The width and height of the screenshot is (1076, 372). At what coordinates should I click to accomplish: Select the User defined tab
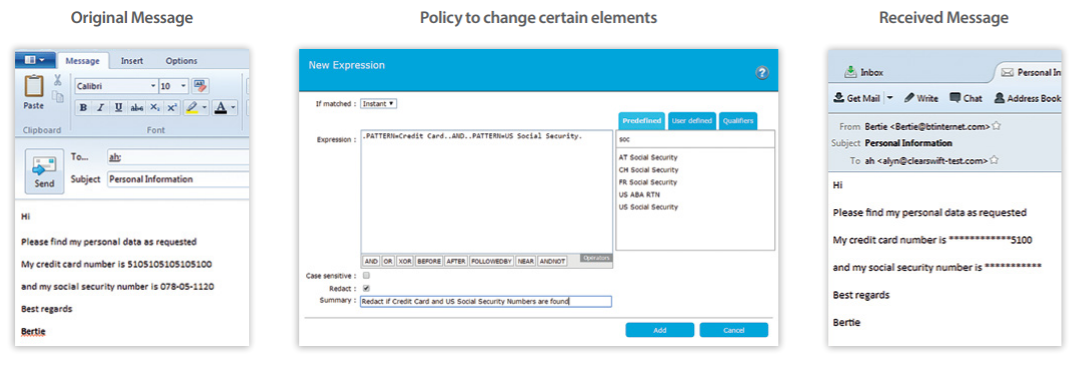point(691,121)
